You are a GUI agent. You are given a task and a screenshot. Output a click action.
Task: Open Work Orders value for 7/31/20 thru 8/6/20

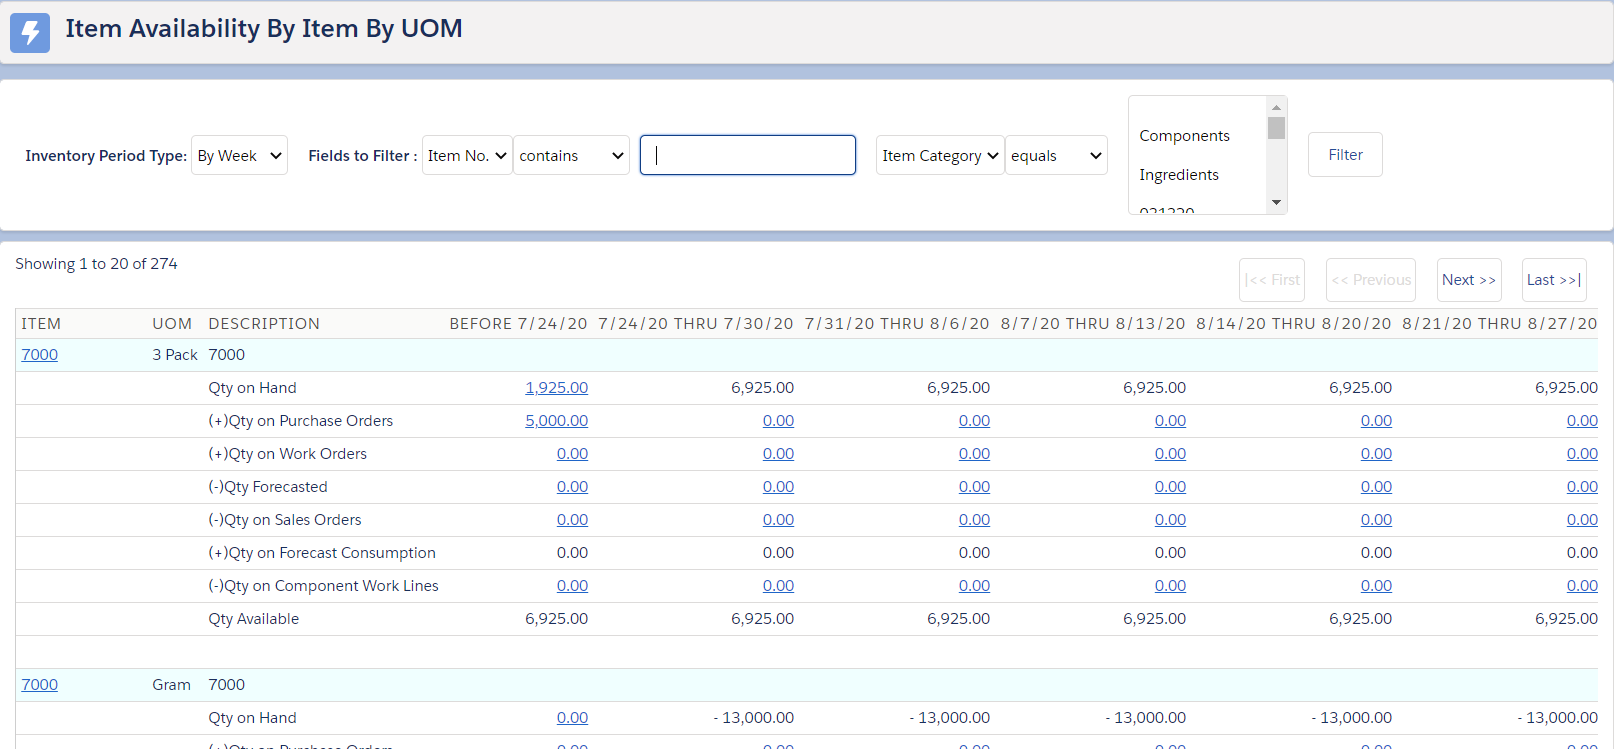(x=974, y=454)
